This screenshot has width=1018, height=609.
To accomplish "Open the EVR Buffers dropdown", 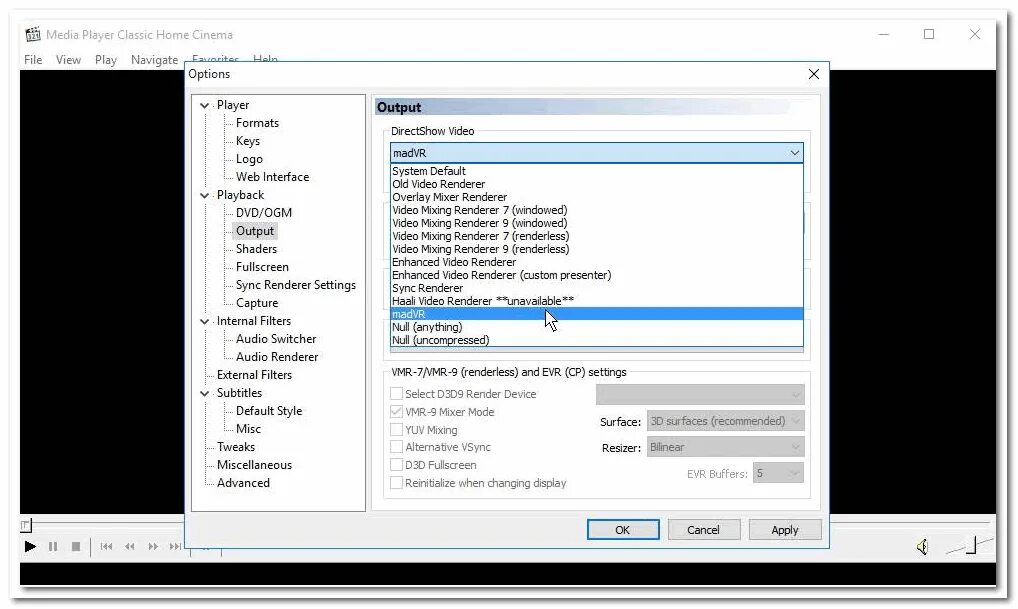I will [x=778, y=473].
